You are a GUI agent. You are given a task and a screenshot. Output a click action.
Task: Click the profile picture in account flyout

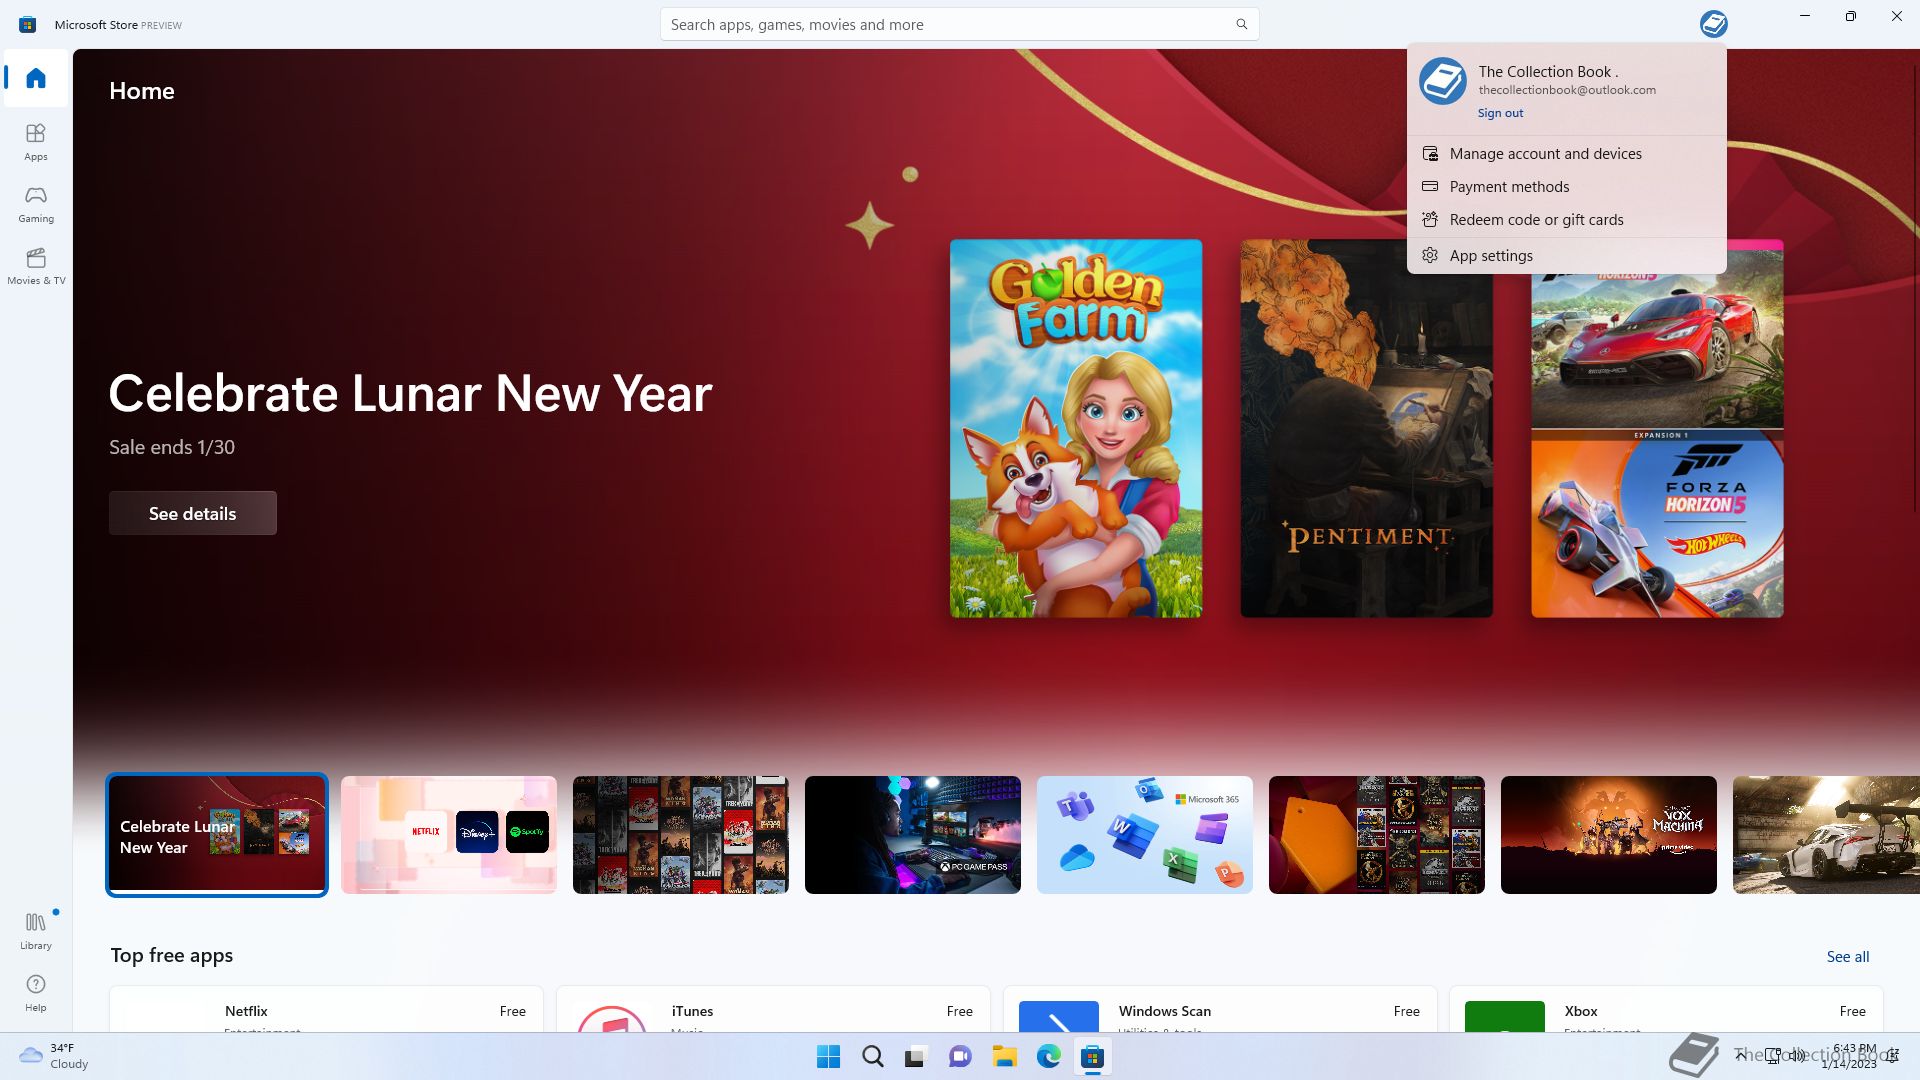(x=1443, y=81)
